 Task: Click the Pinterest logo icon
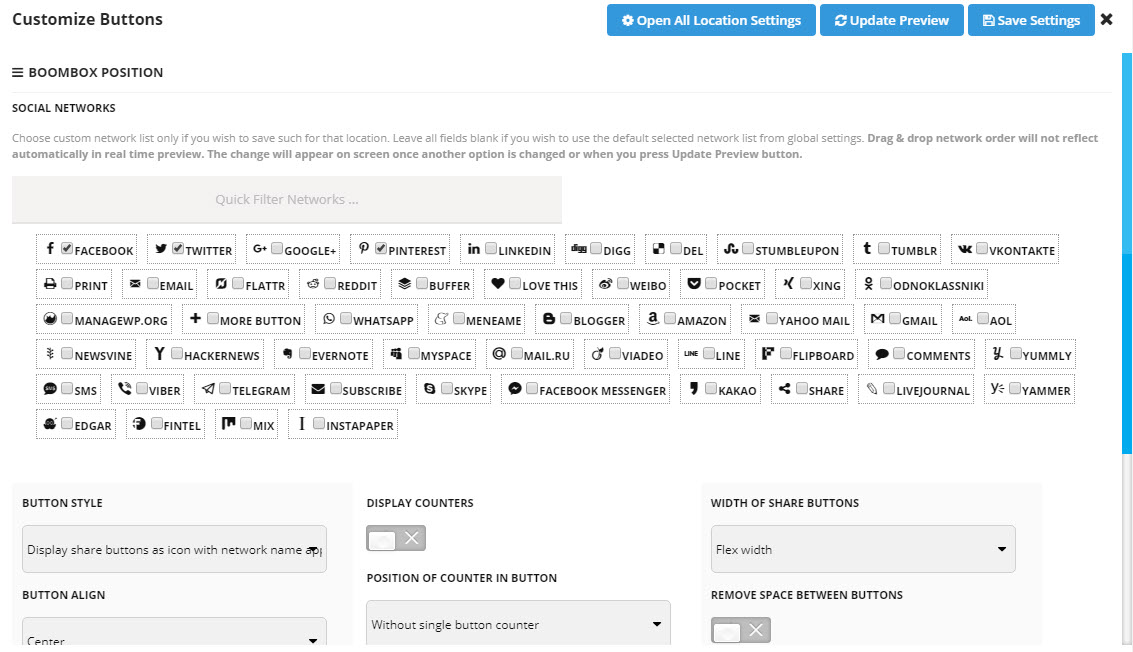363,249
